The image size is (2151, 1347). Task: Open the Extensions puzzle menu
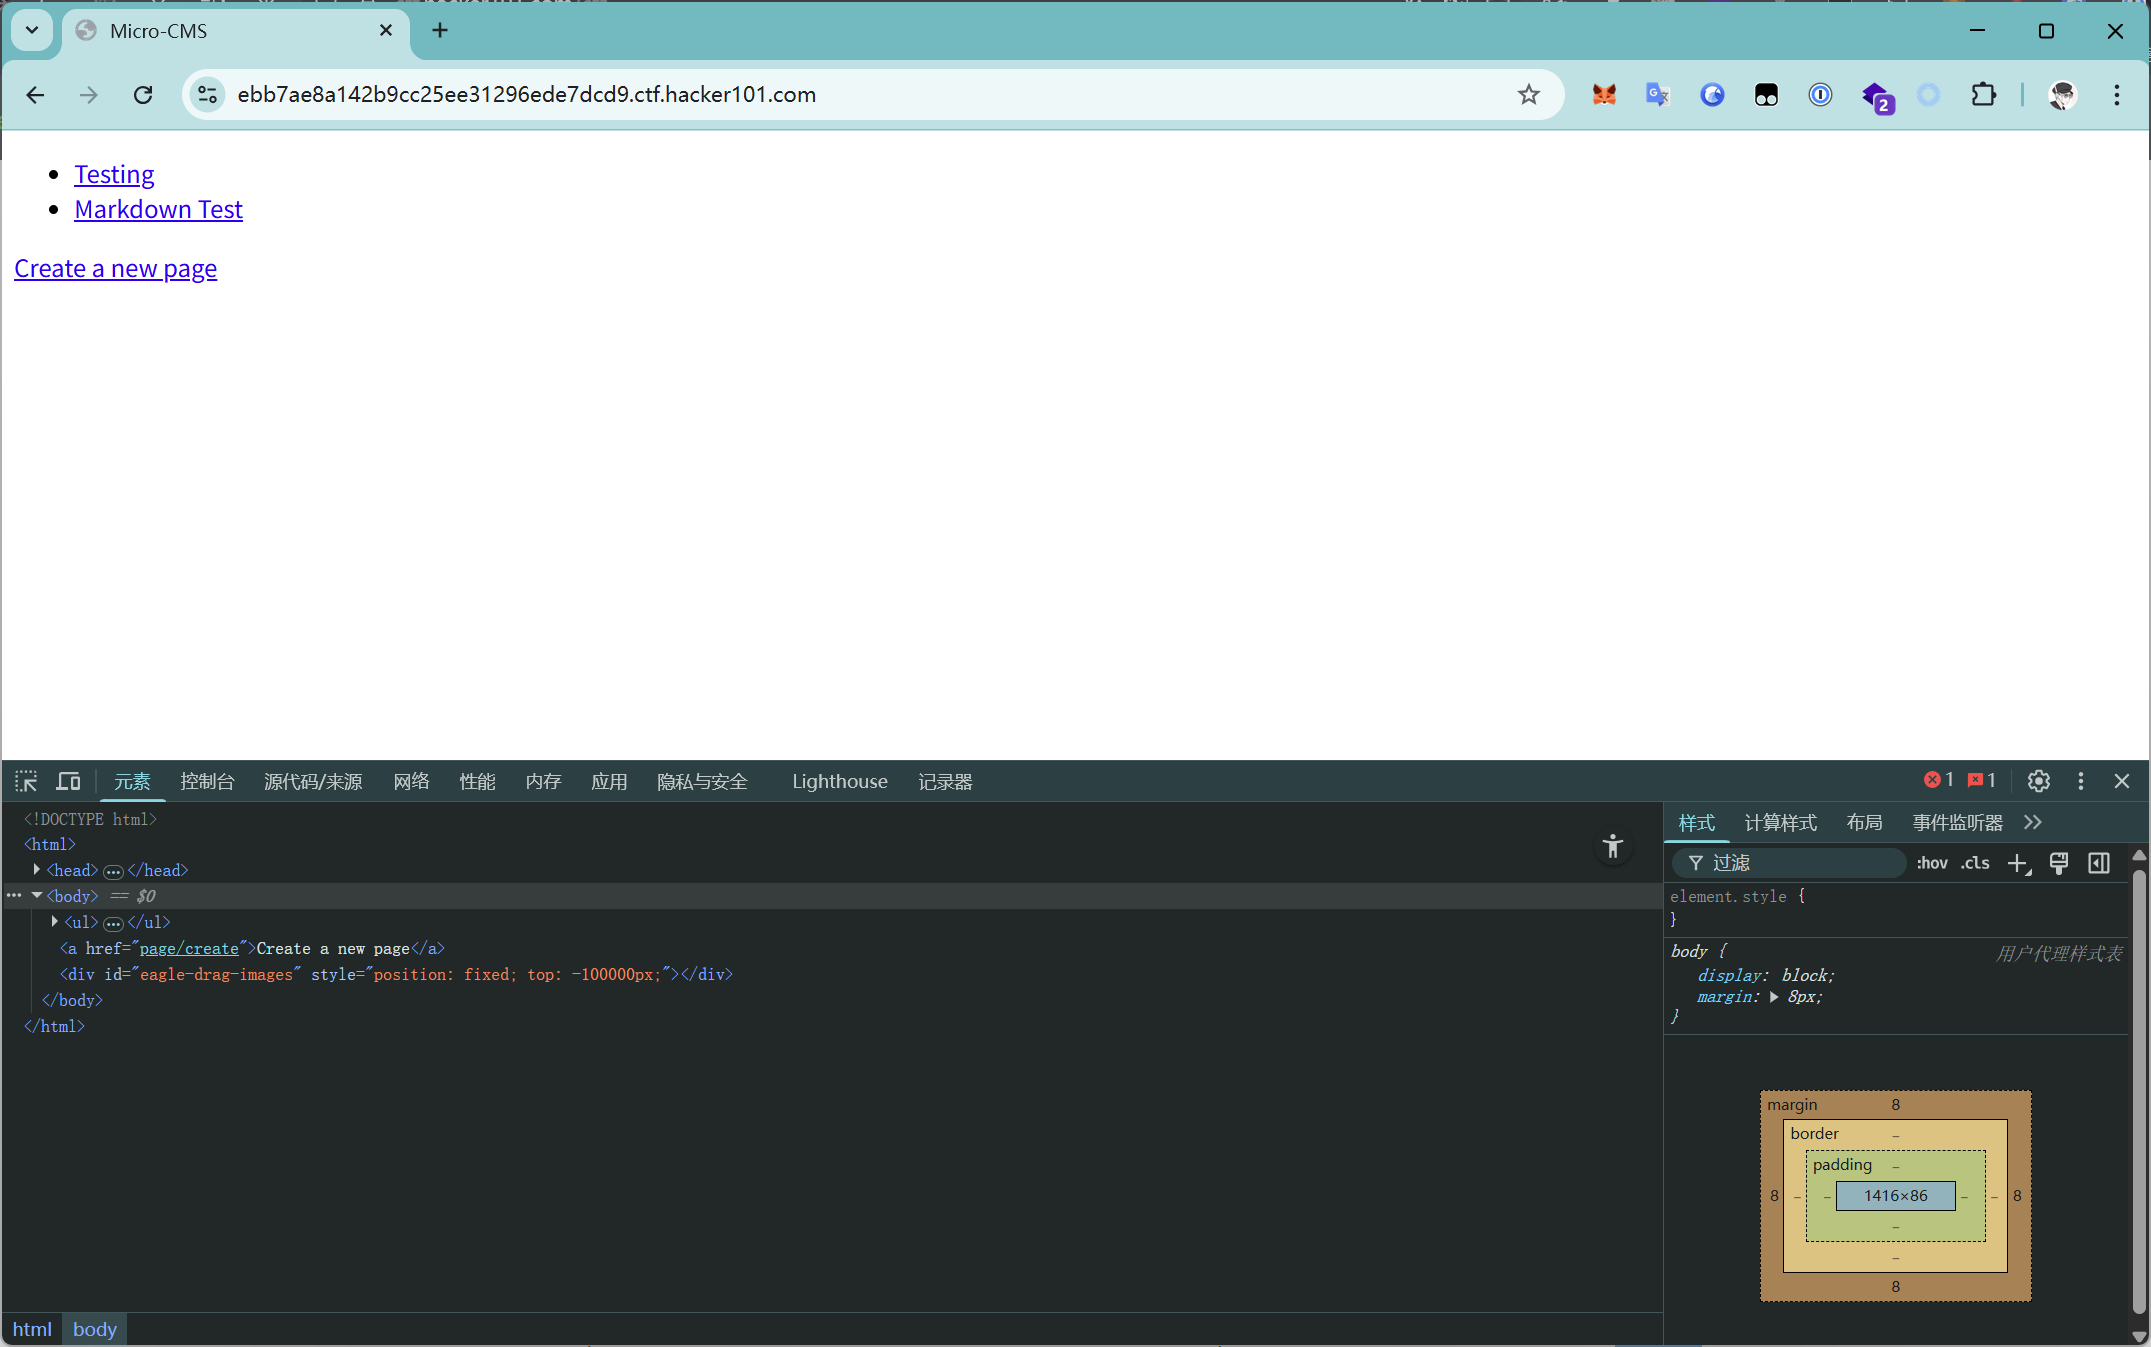pos(1984,95)
